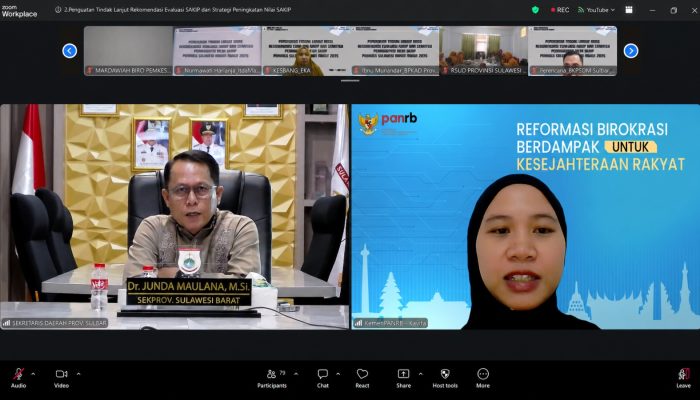Leave the meeting
Viewport: 700px width, 400px height.
coord(683,378)
